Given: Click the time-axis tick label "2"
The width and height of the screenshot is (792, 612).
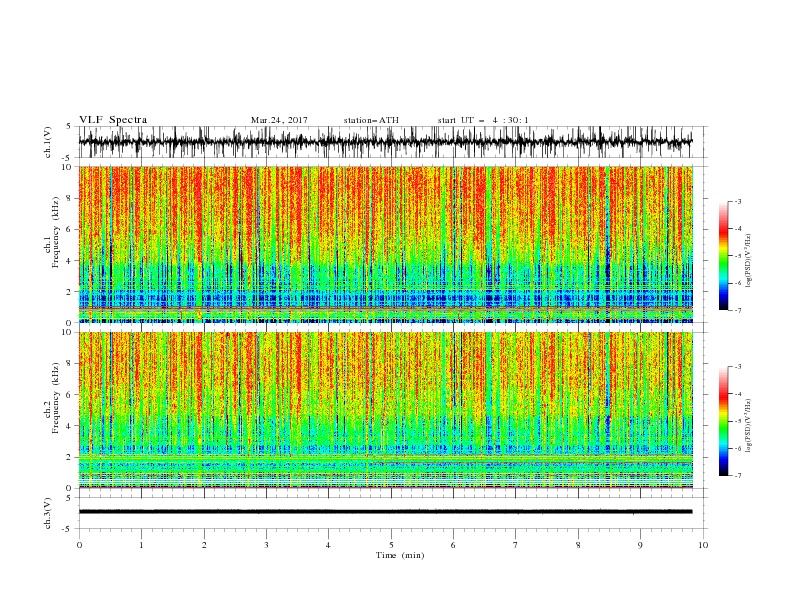Looking at the screenshot, I should point(204,545).
